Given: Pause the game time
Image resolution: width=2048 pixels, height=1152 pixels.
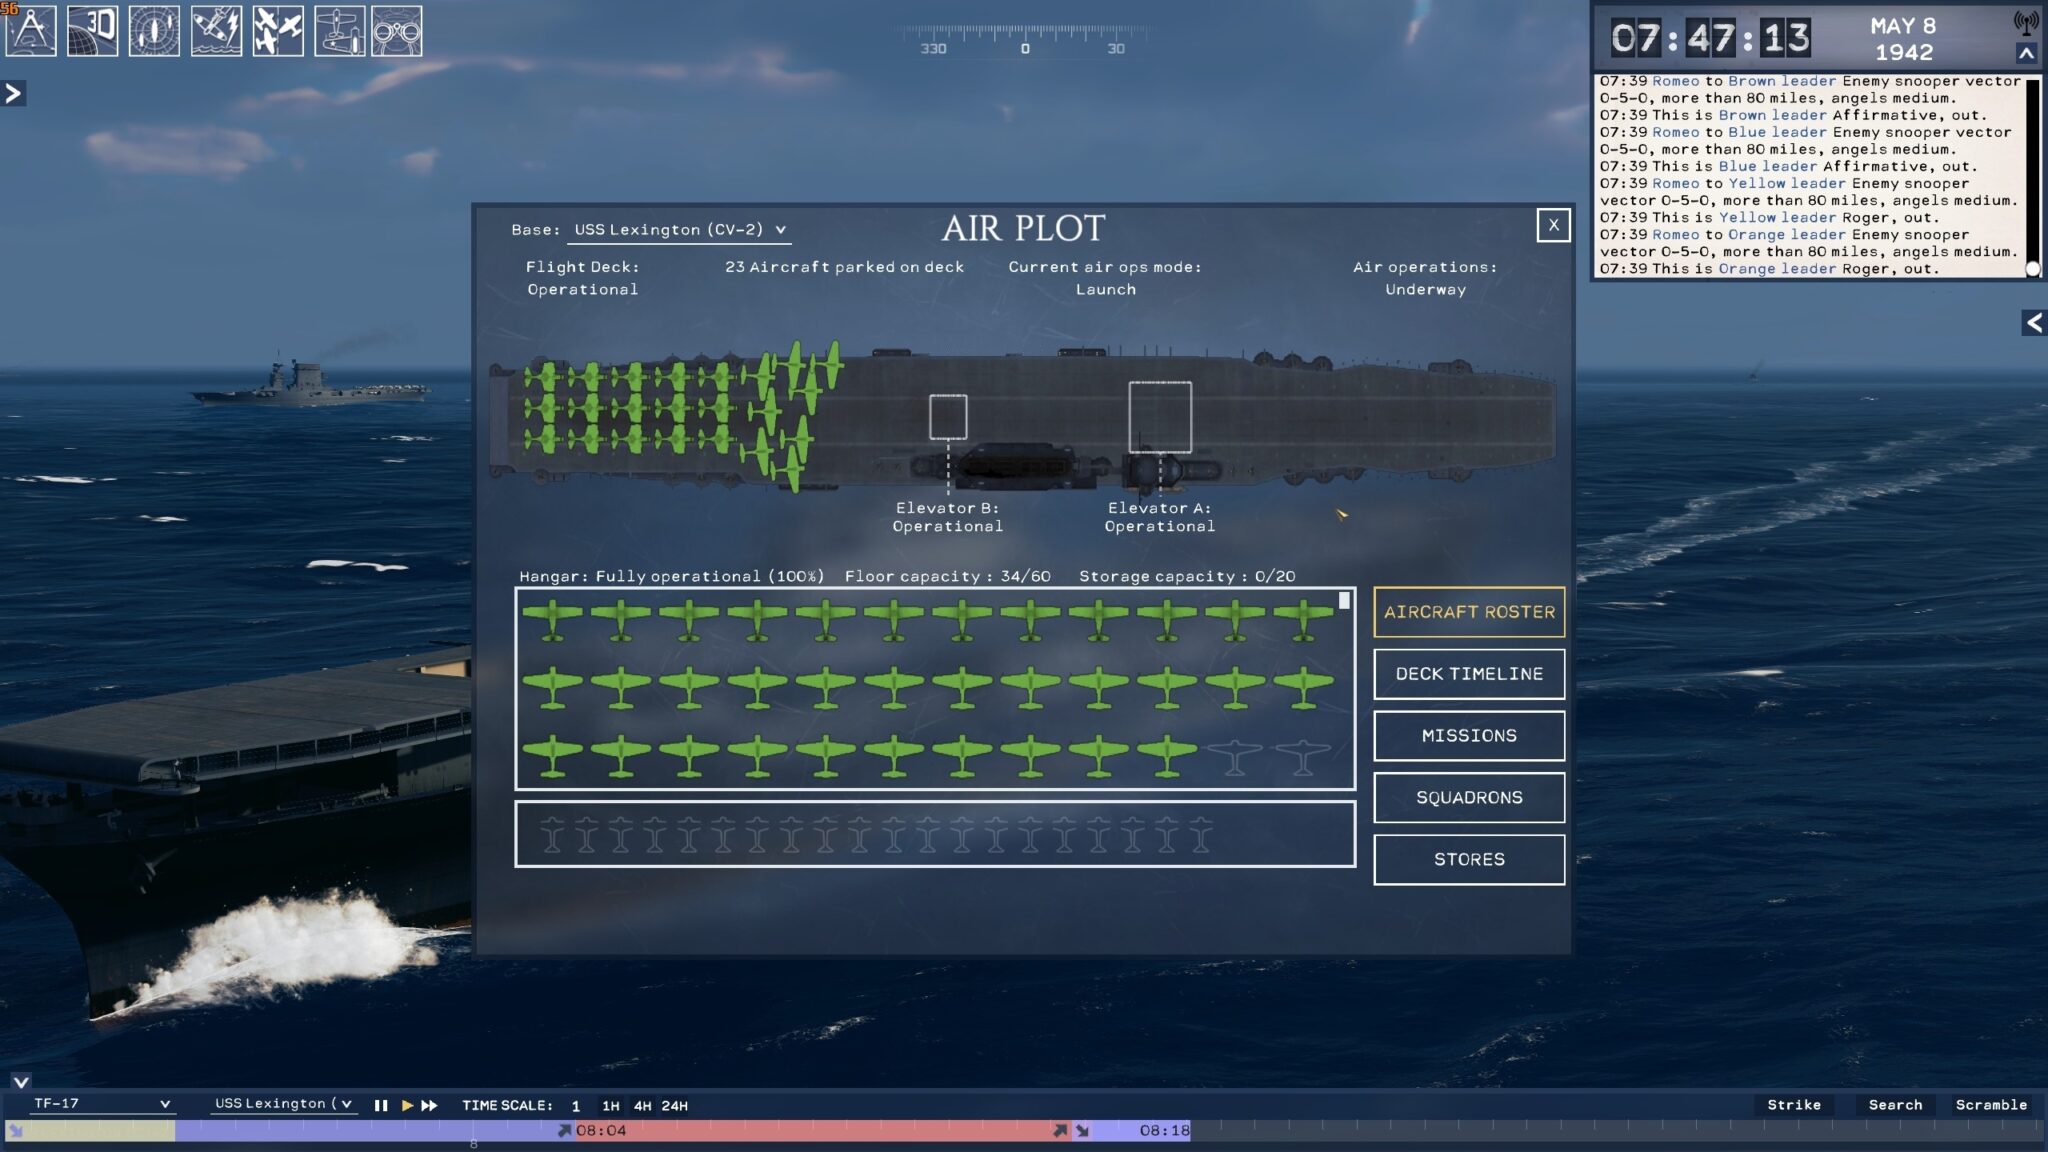Looking at the screenshot, I should click(x=381, y=1105).
